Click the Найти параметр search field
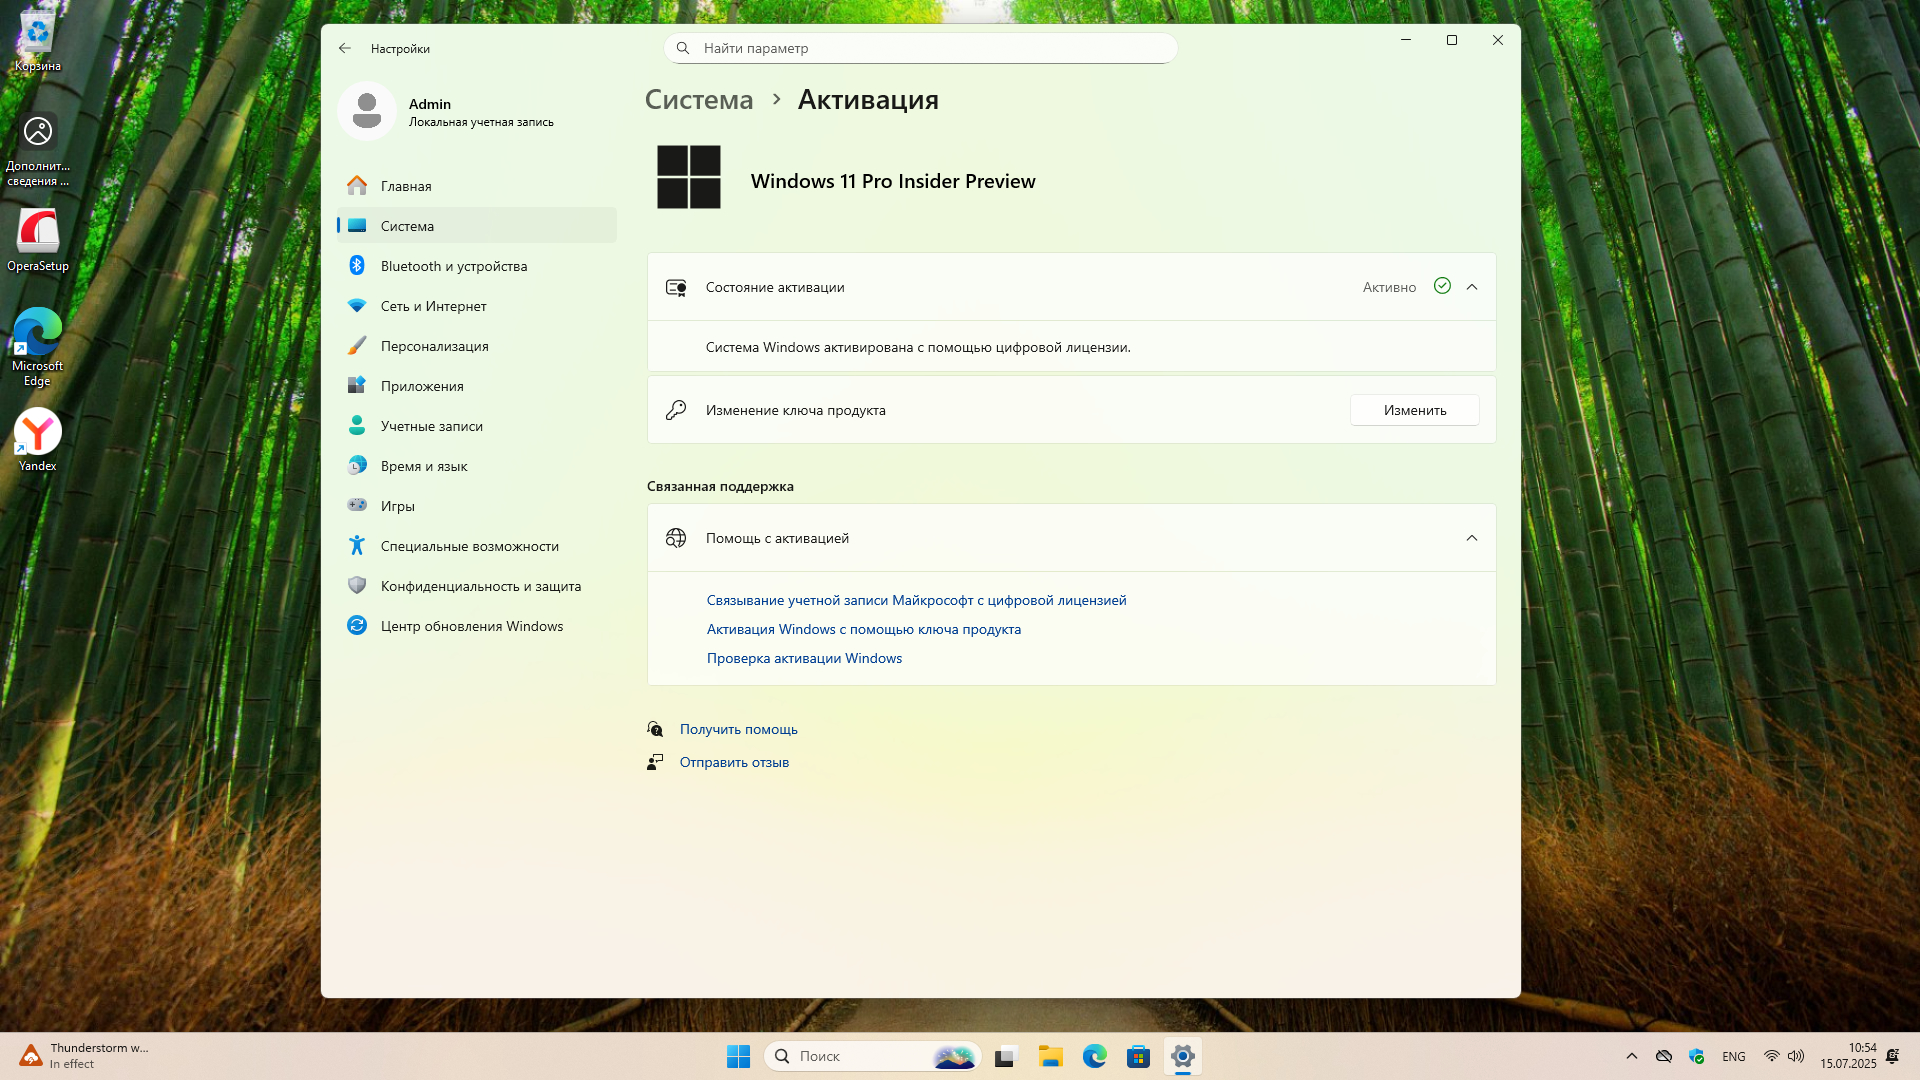This screenshot has width=1920, height=1080. (x=920, y=48)
